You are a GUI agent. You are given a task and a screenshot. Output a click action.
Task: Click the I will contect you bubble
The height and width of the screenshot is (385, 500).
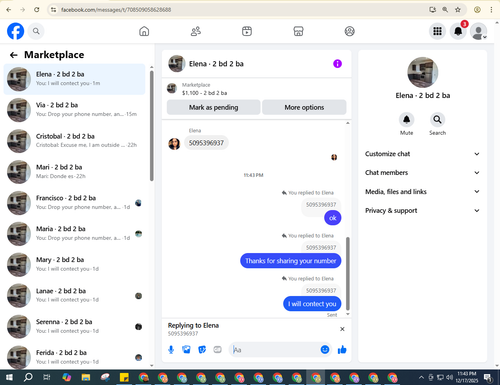[312, 304]
